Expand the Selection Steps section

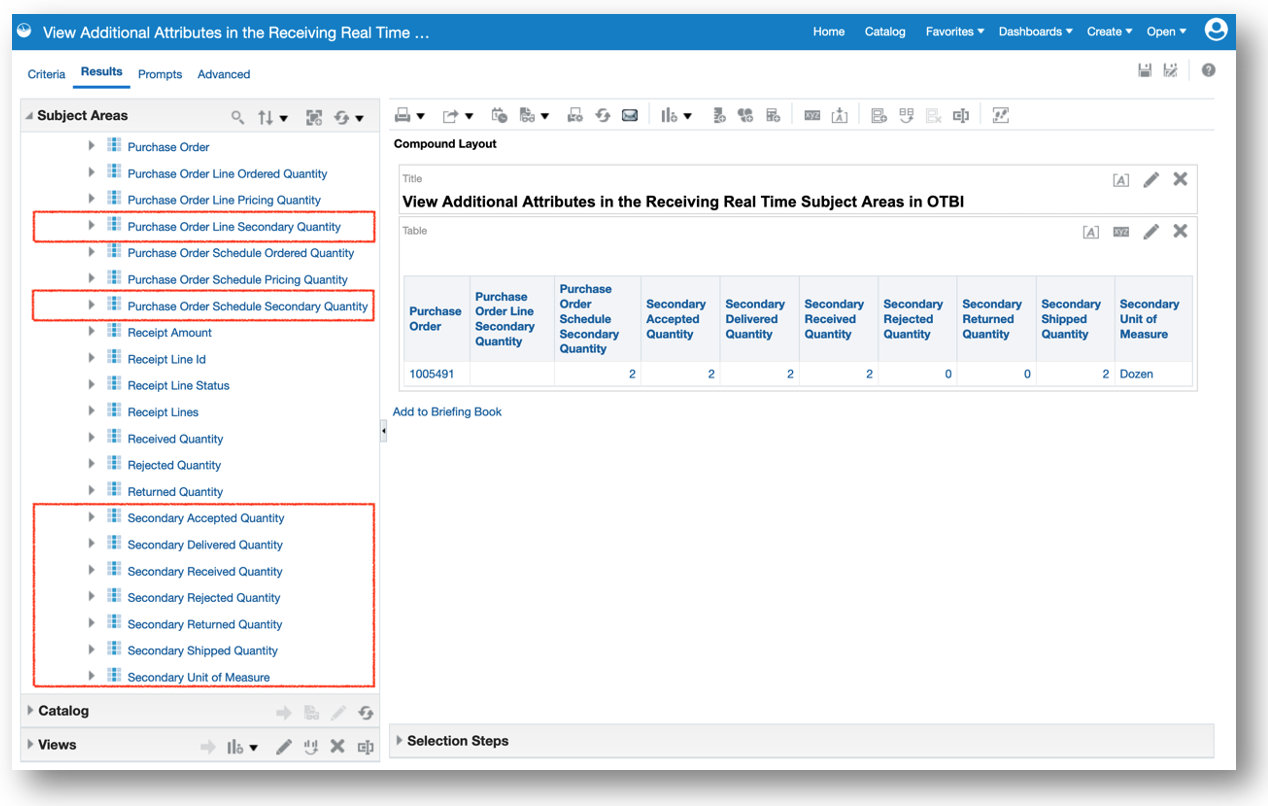tap(400, 741)
